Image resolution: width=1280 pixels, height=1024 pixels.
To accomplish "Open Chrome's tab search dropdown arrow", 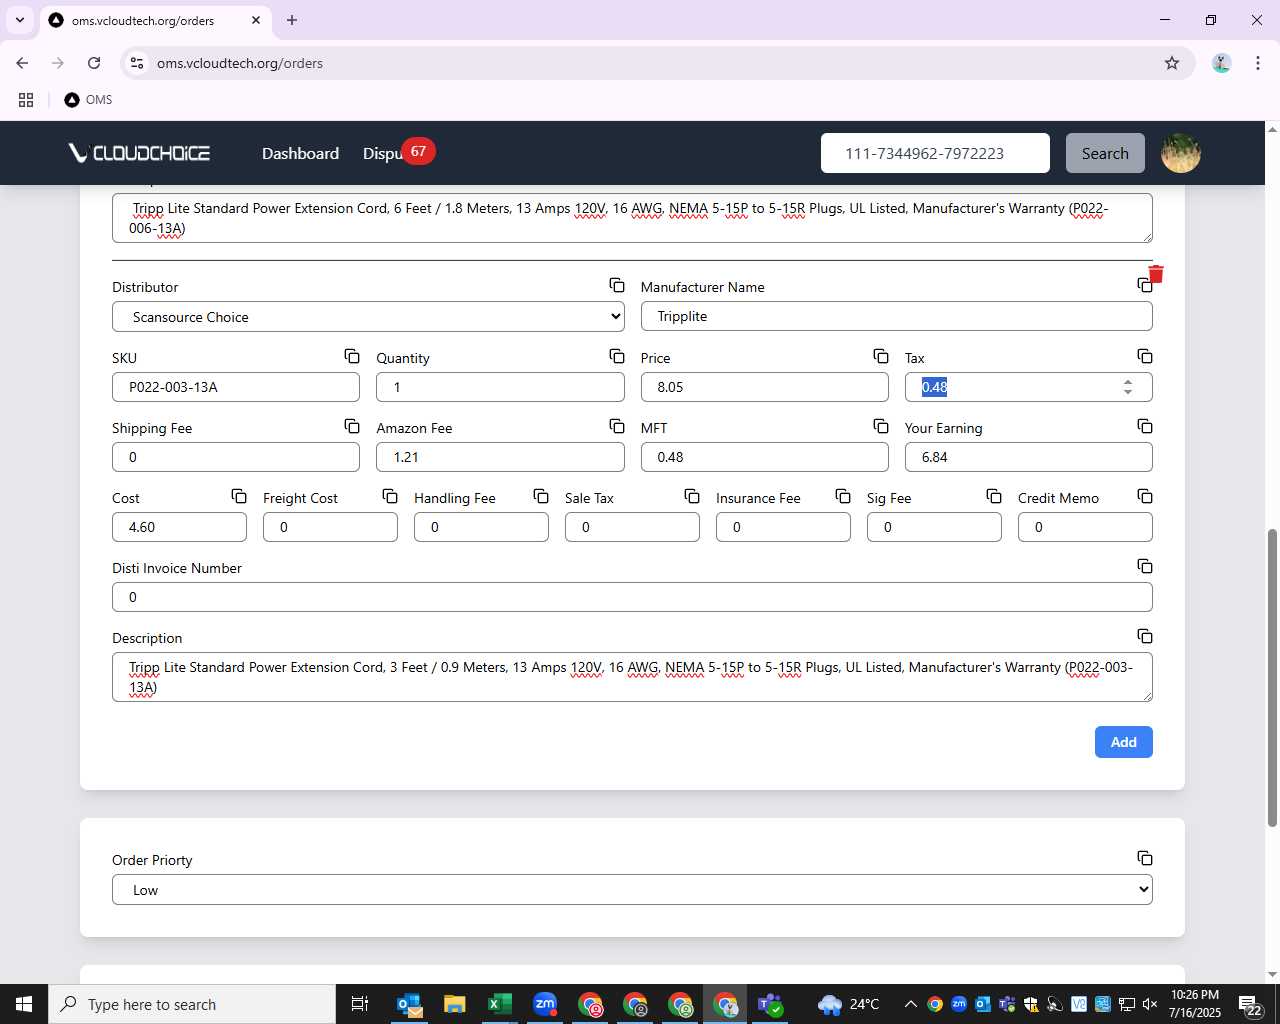I will coord(20,20).
